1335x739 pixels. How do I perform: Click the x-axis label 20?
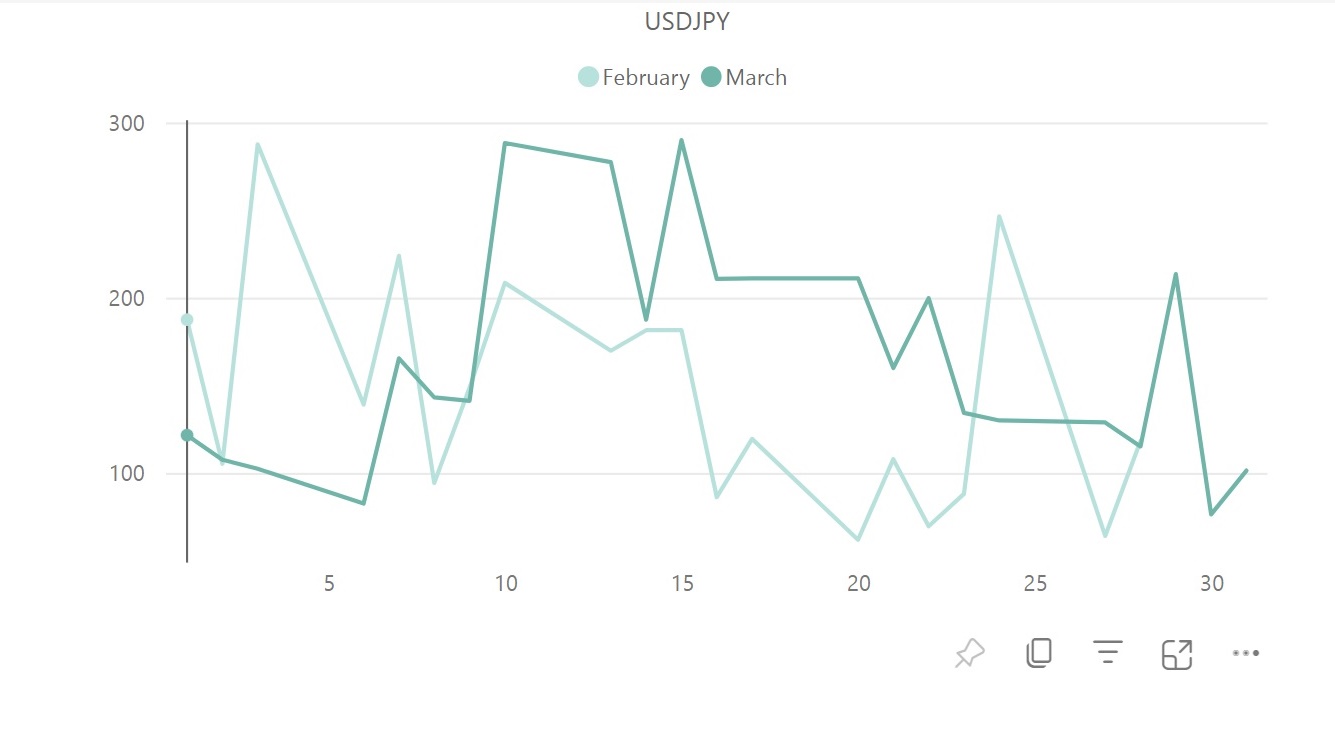coord(859,584)
